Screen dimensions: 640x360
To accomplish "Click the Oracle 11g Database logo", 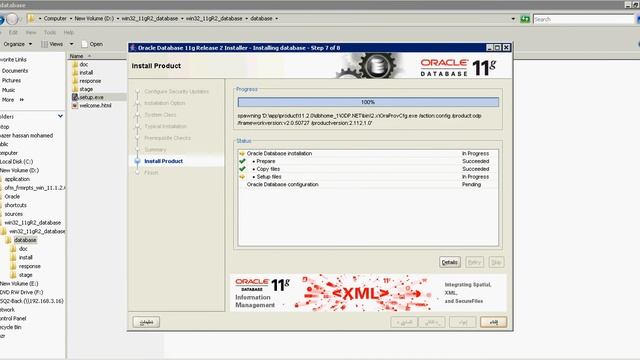I will pos(458,67).
